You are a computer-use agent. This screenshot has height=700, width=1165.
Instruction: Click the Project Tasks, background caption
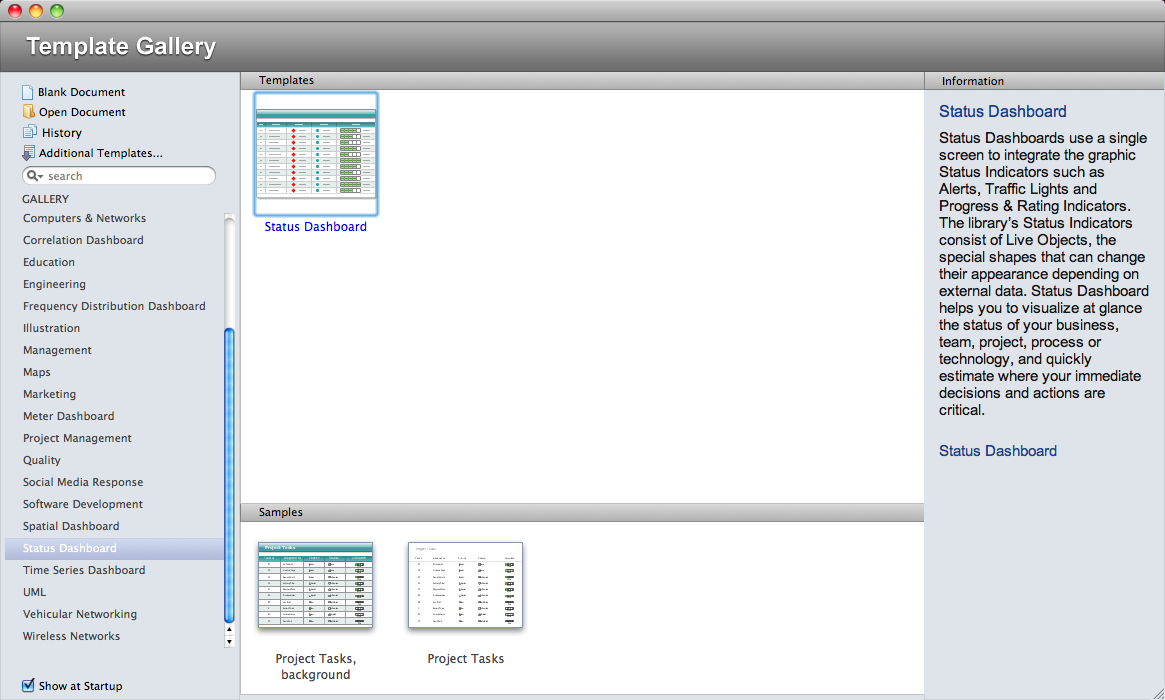tap(316, 667)
